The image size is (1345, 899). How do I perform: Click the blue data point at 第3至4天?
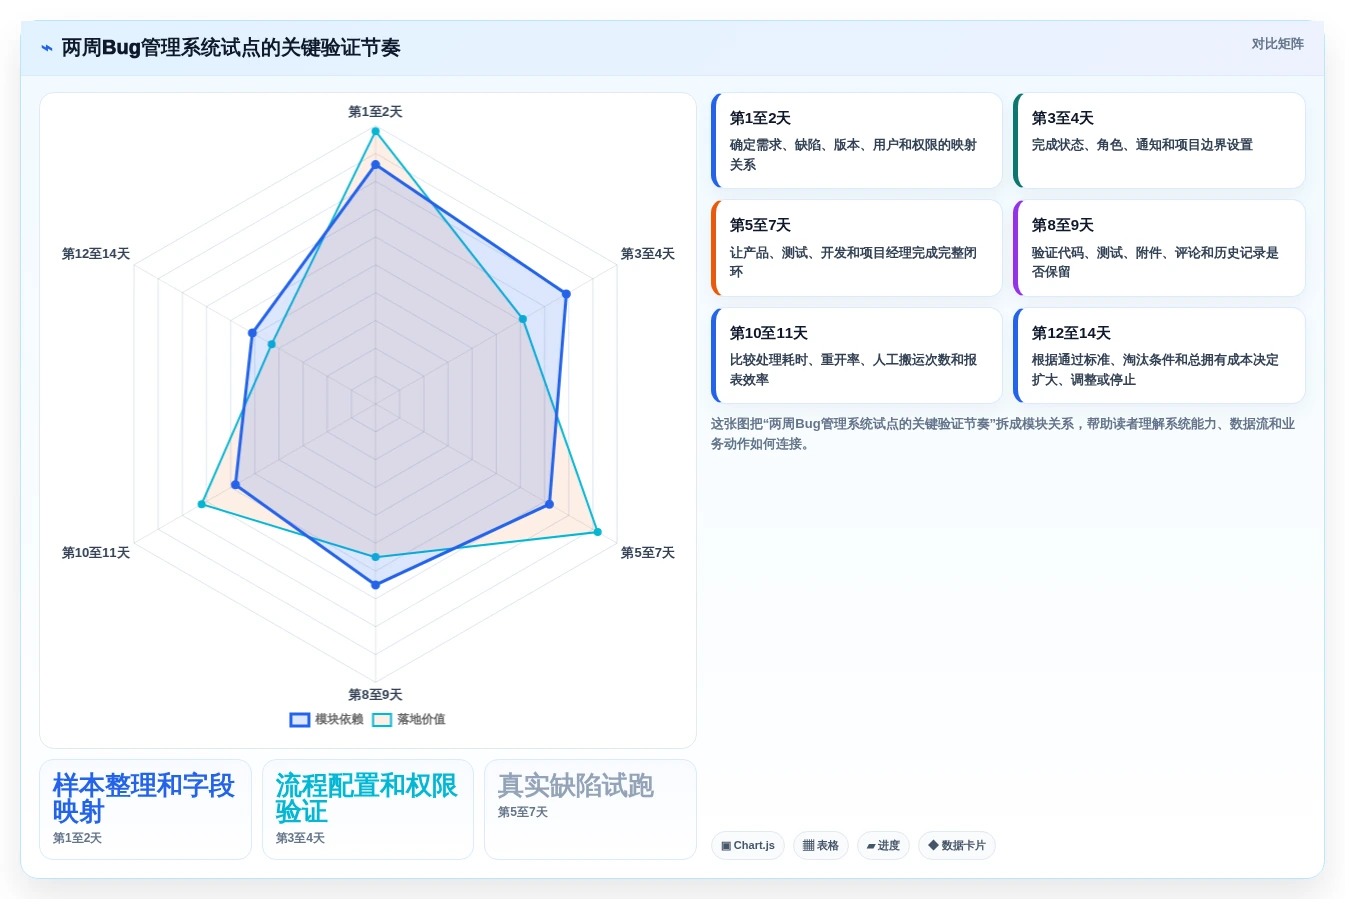point(566,294)
